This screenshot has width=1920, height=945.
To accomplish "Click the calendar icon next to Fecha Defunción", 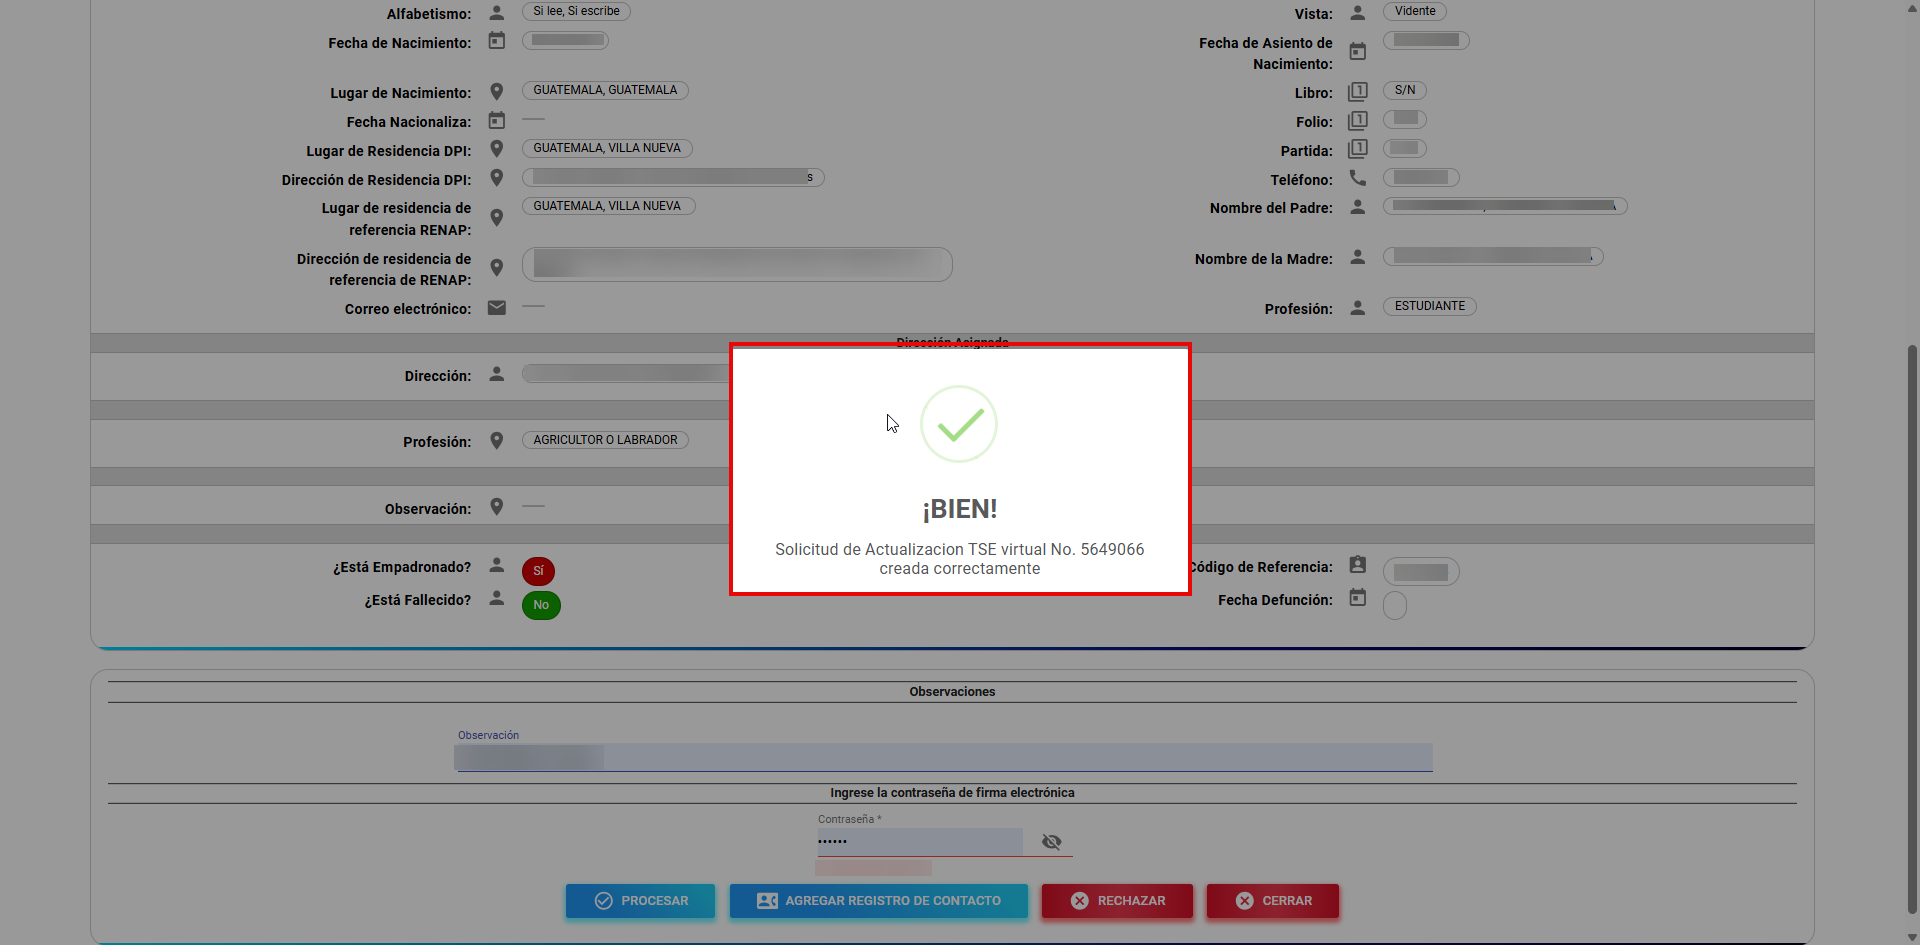I will click(1357, 598).
